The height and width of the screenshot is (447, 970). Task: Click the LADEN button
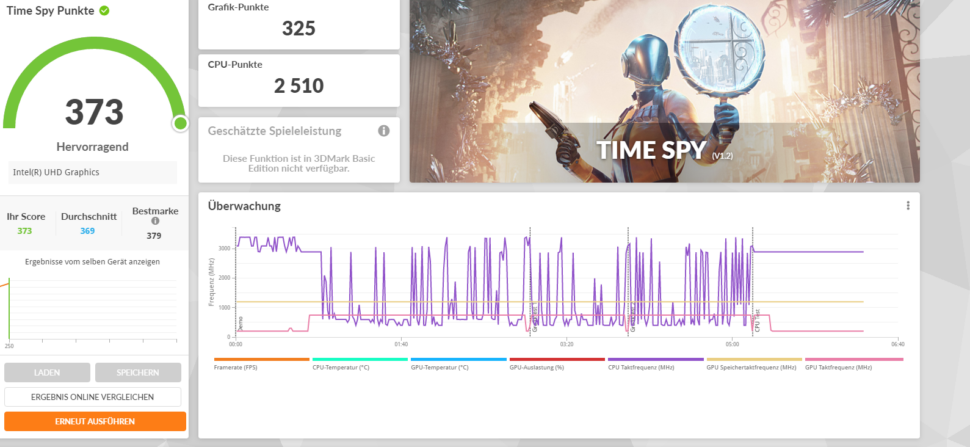point(47,373)
